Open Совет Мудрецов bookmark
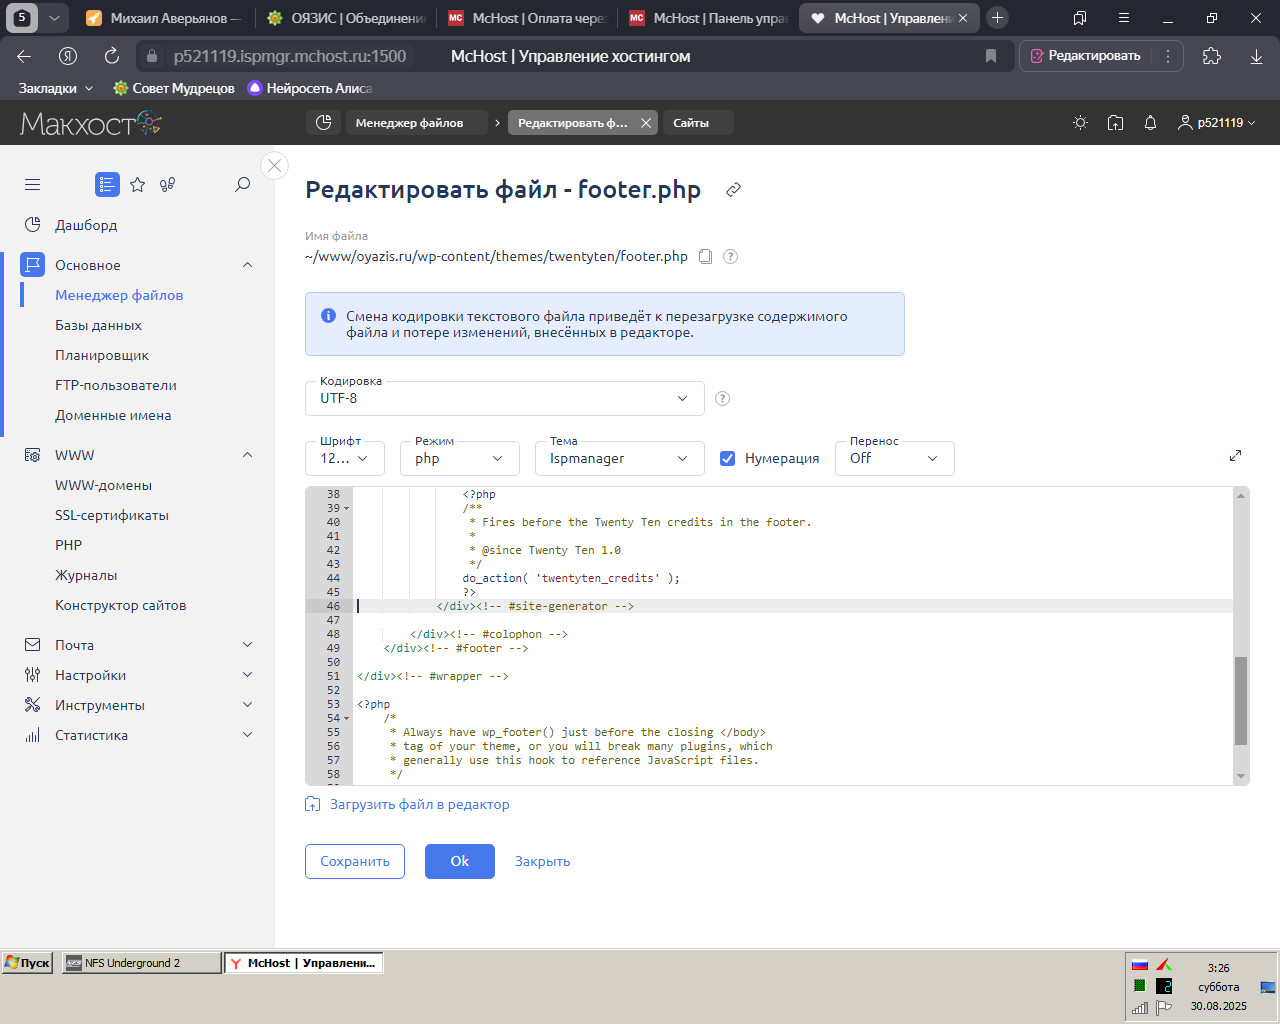 pyautogui.click(x=173, y=88)
